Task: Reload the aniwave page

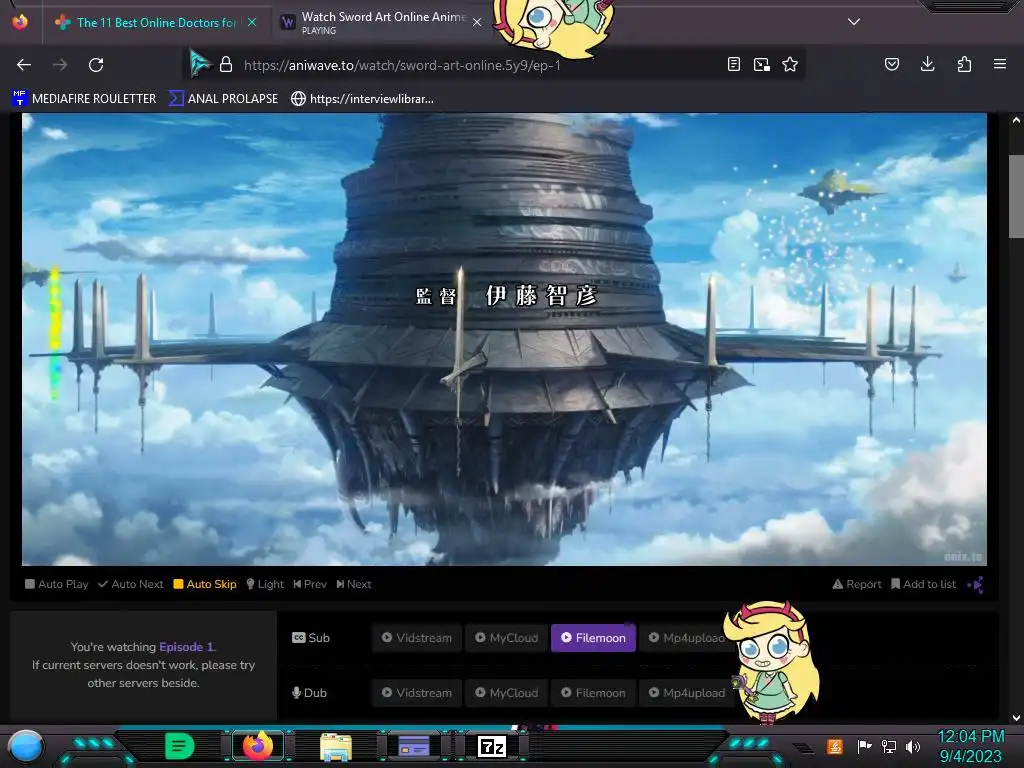Action: pos(96,65)
